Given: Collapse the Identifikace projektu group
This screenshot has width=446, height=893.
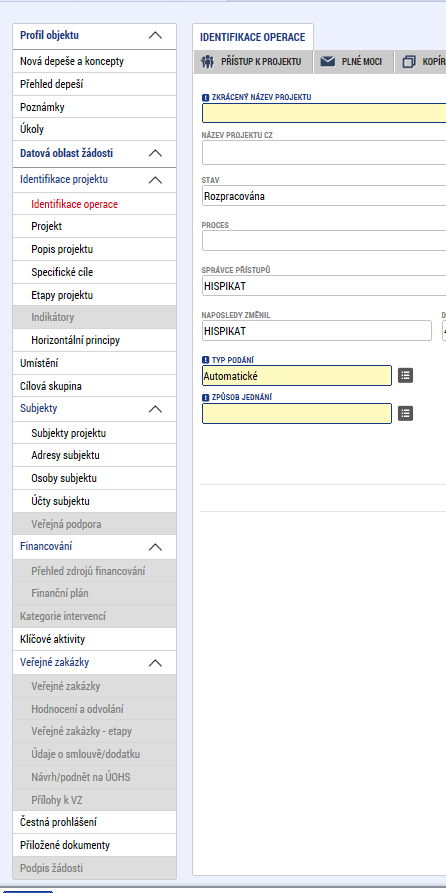Looking at the screenshot, I should tap(155, 180).
